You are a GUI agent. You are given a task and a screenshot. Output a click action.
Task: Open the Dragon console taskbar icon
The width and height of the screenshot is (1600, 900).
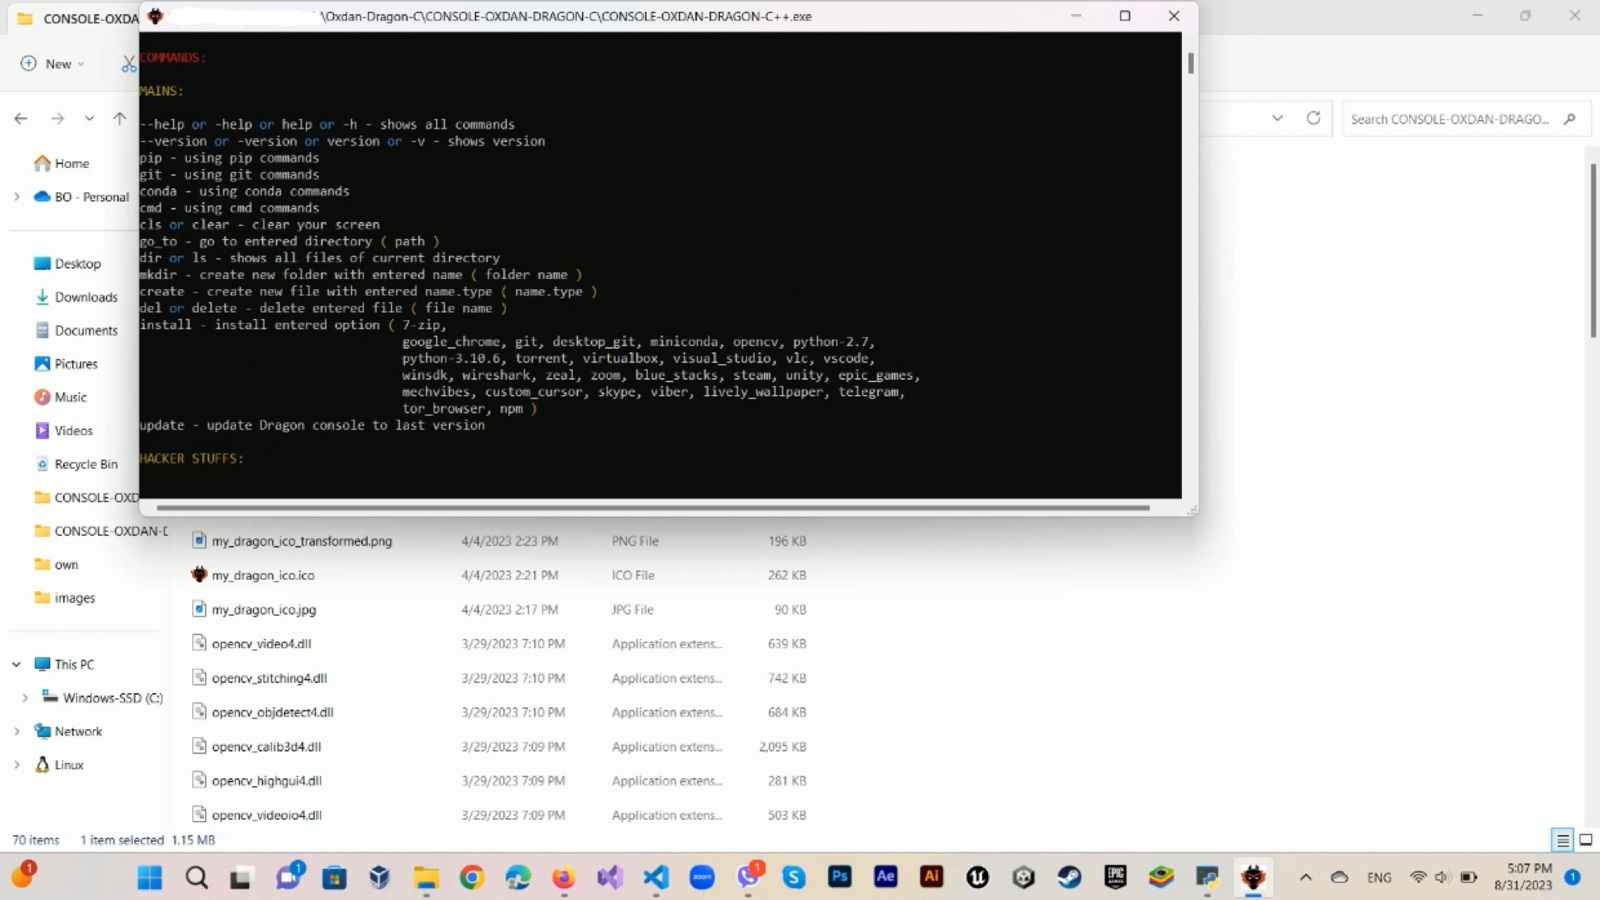[1253, 877]
